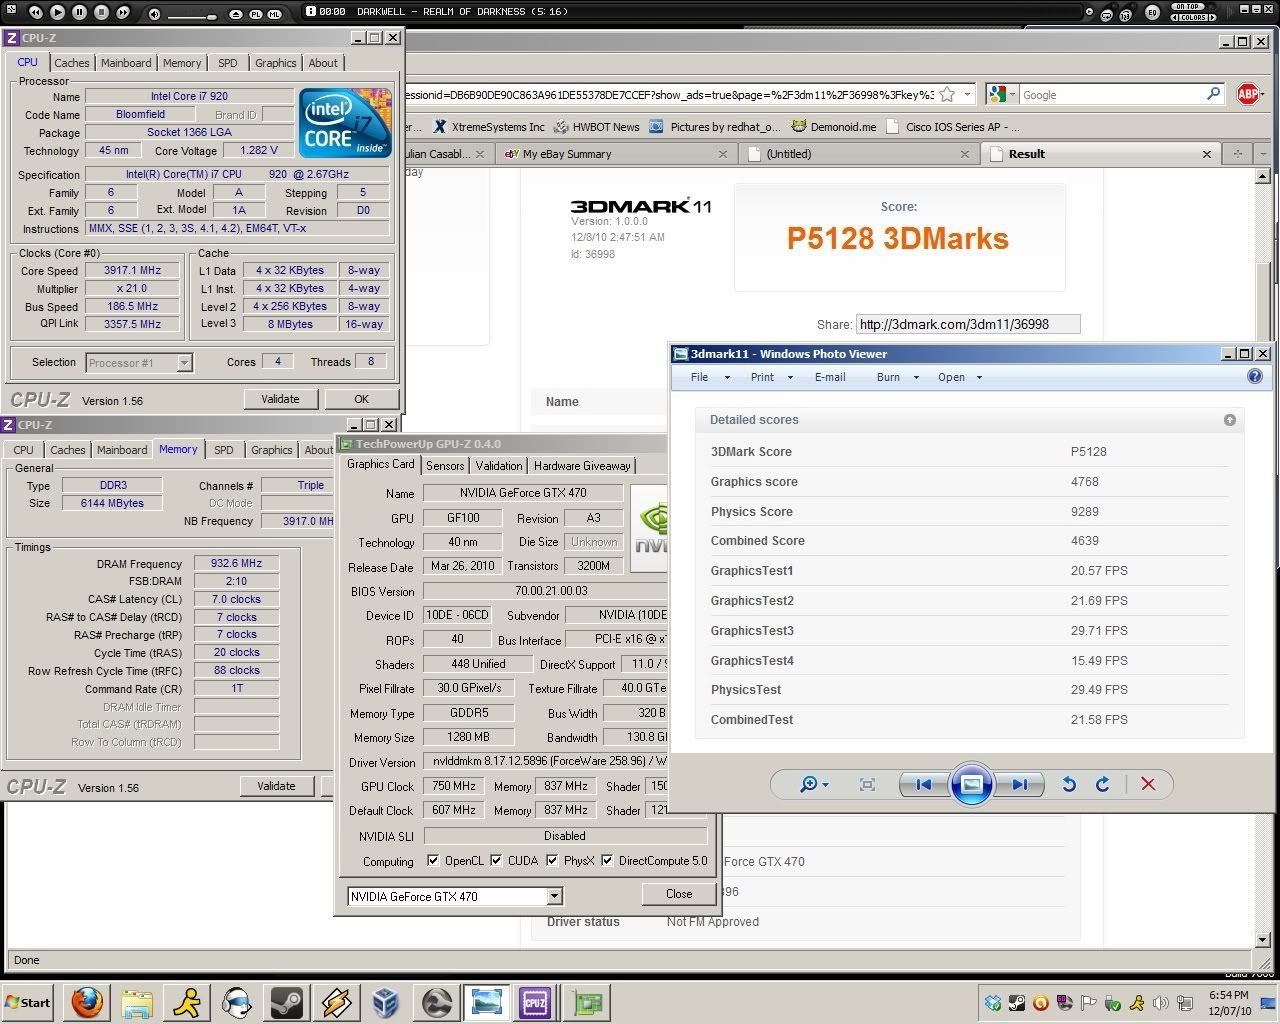Click the previous track button in media player
The height and width of the screenshot is (1024, 1280).
(35, 12)
